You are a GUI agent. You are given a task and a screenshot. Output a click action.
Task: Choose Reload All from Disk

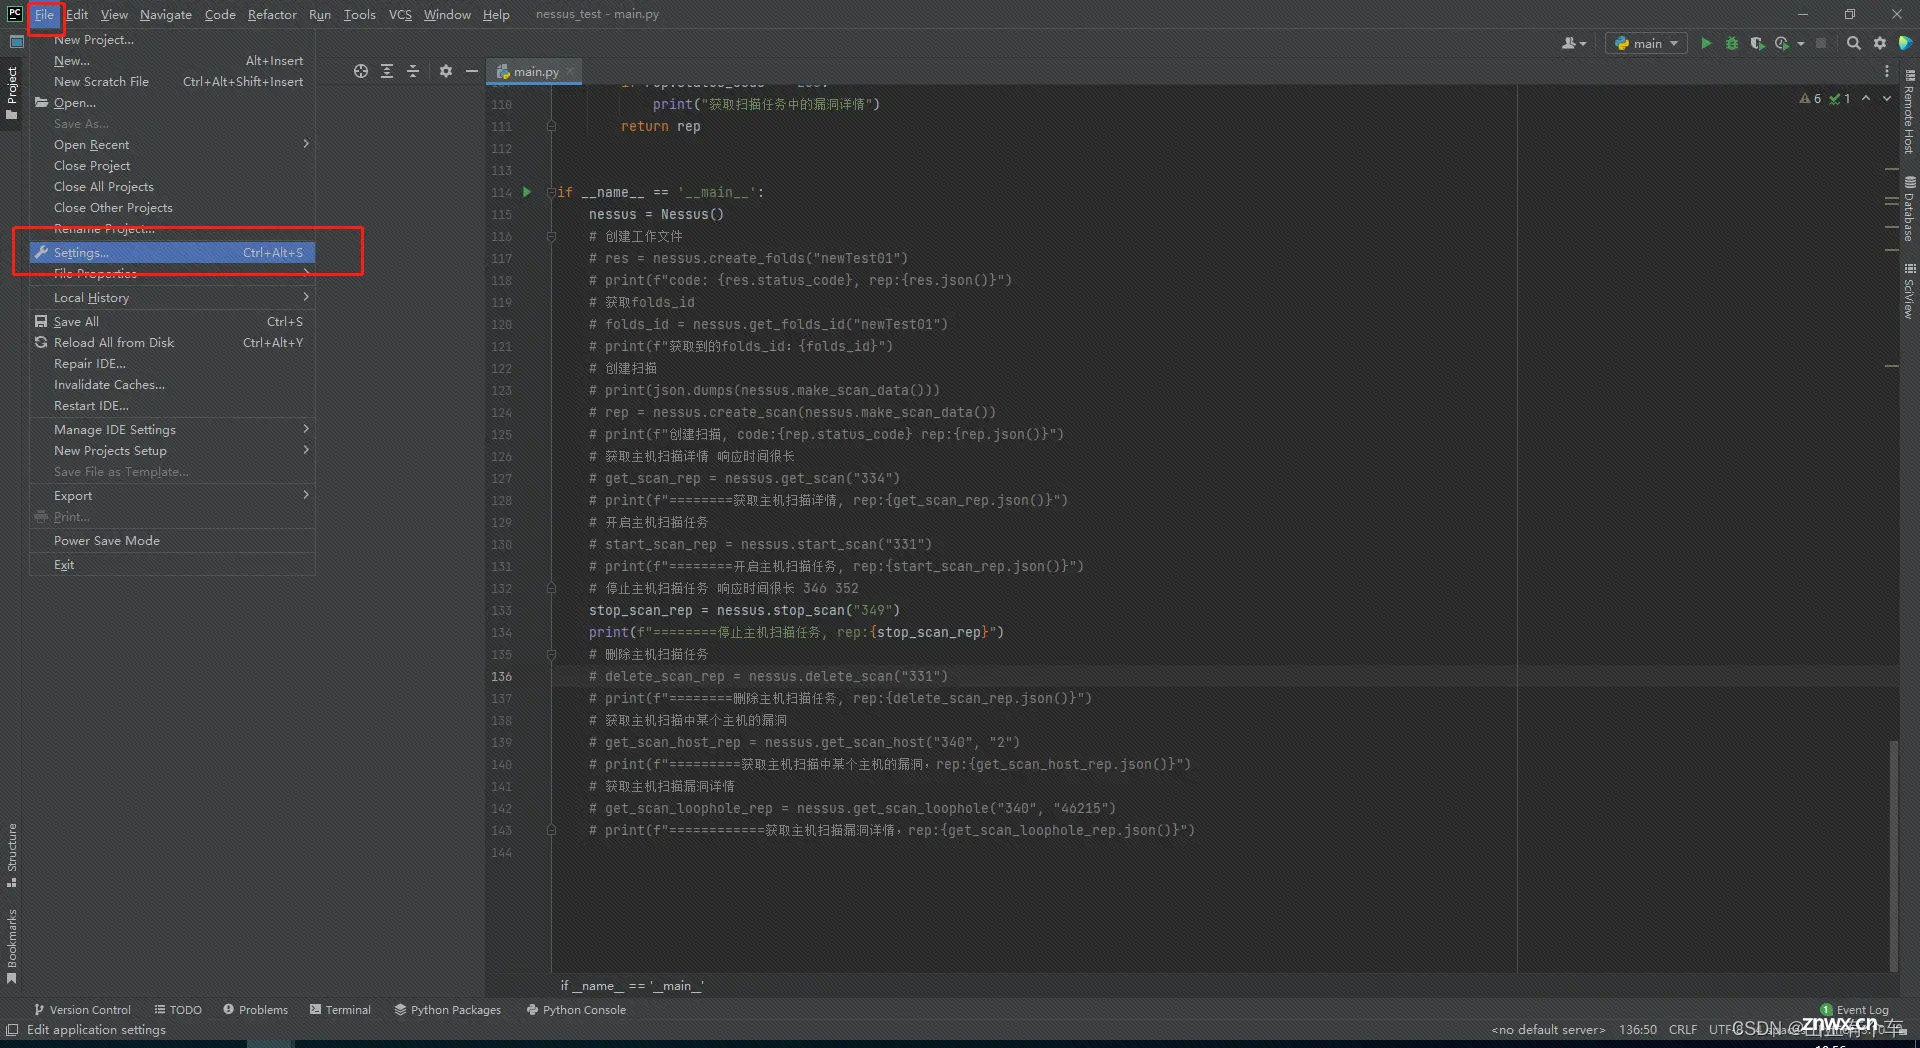coord(172,342)
